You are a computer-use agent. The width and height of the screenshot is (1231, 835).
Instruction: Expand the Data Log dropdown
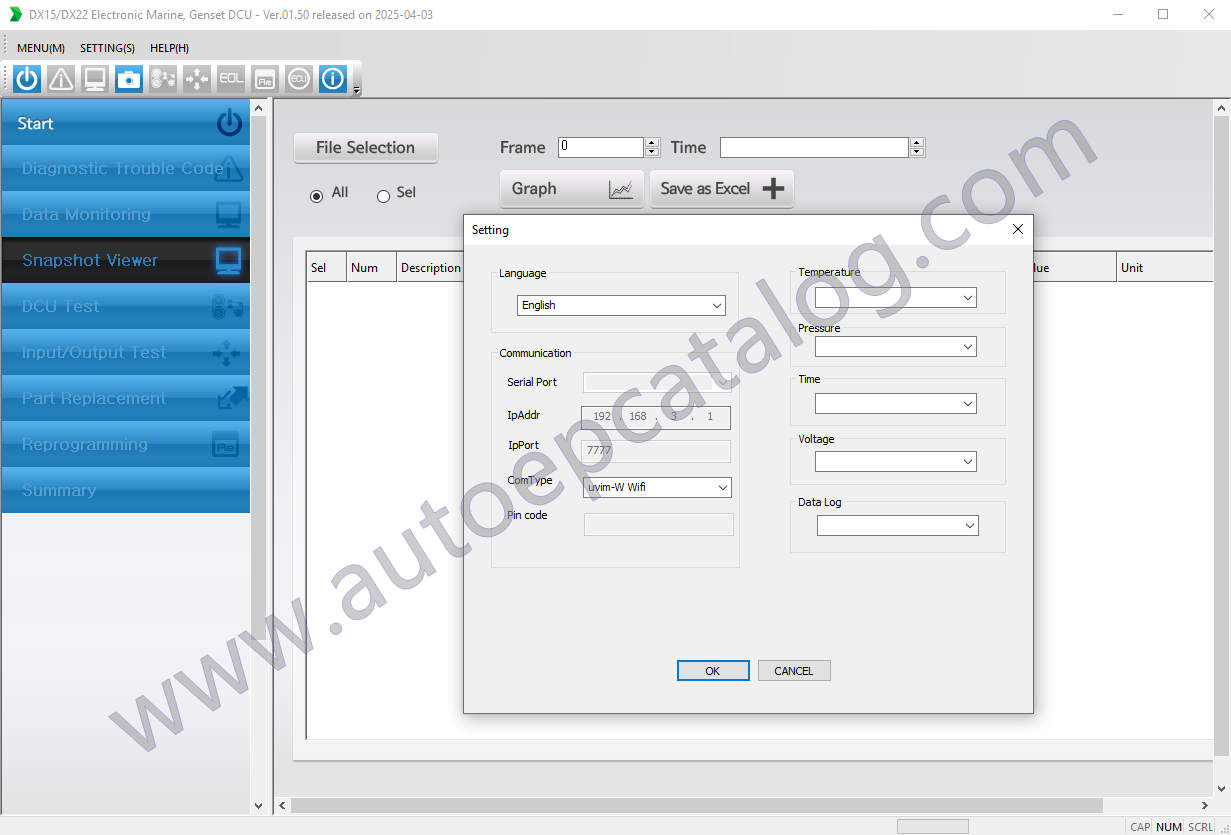(897, 525)
